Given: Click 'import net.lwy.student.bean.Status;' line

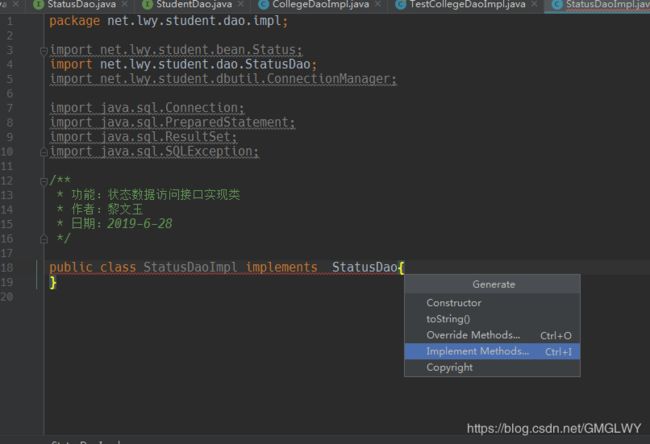Looking at the screenshot, I should click(x=176, y=50).
